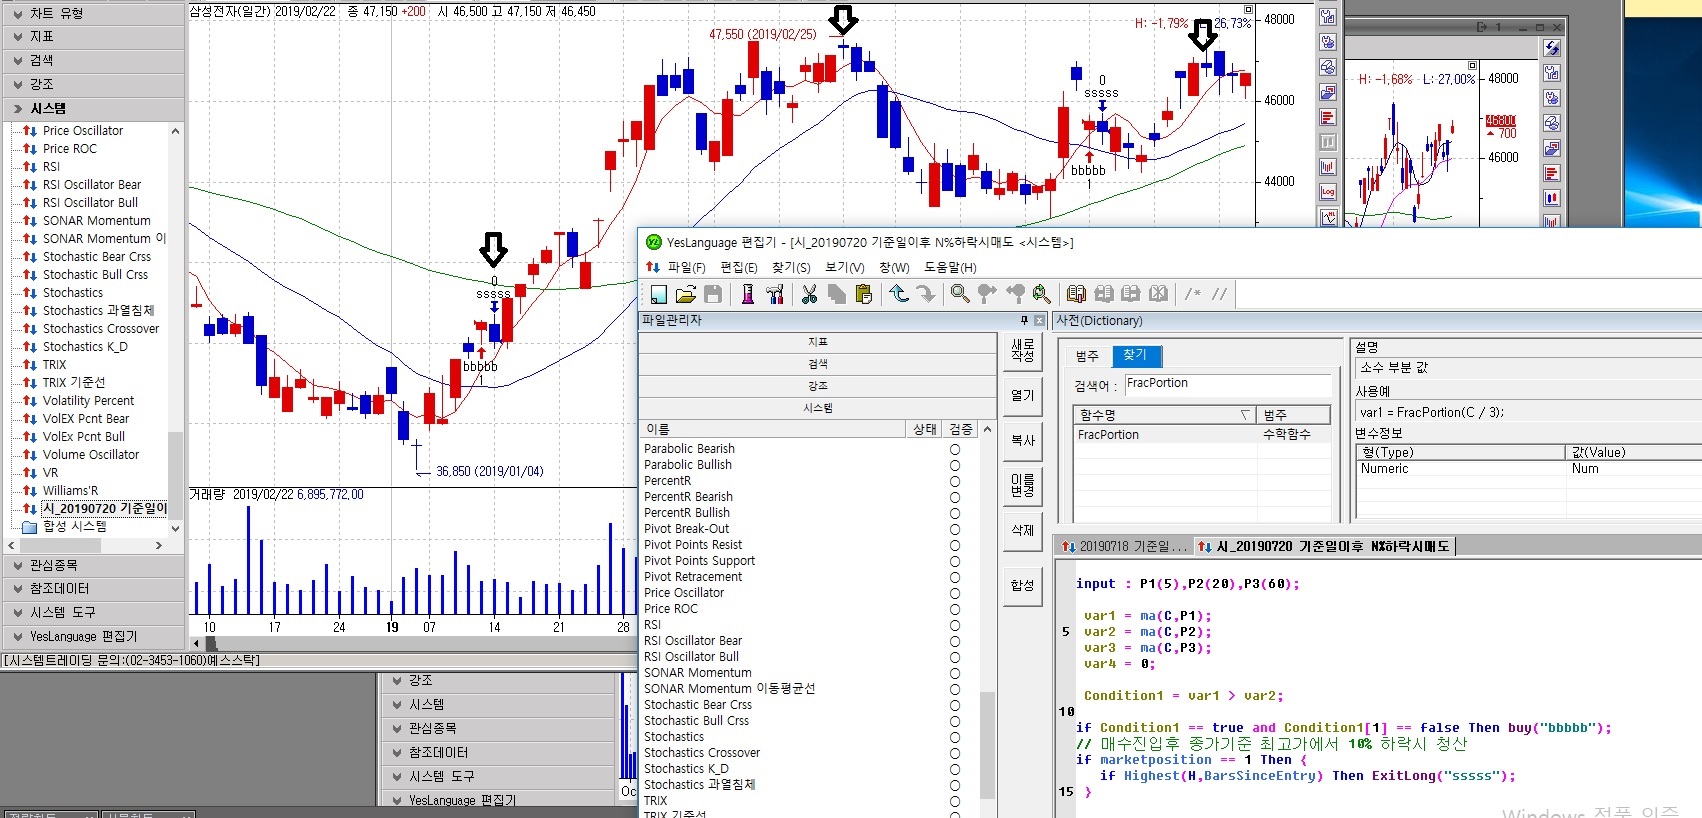The height and width of the screenshot is (818, 1702).
Task: Click the Undo arrow icon
Action: pyautogui.click(x=899, y=294)
